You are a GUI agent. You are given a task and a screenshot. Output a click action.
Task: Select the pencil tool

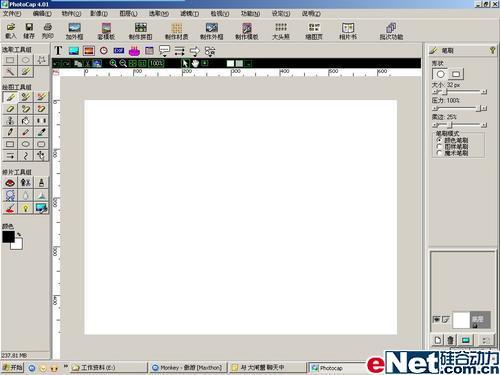point(10,132)
